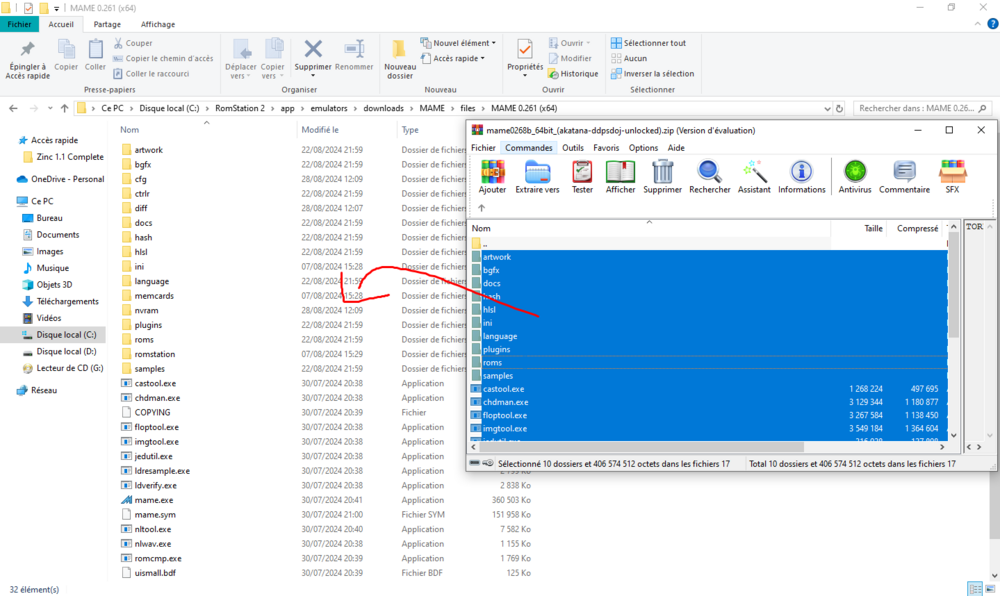The height and width of the screenshot is (596, 1000).
Task: Switch to the Affichage ribbon tab
Action: 158,24
